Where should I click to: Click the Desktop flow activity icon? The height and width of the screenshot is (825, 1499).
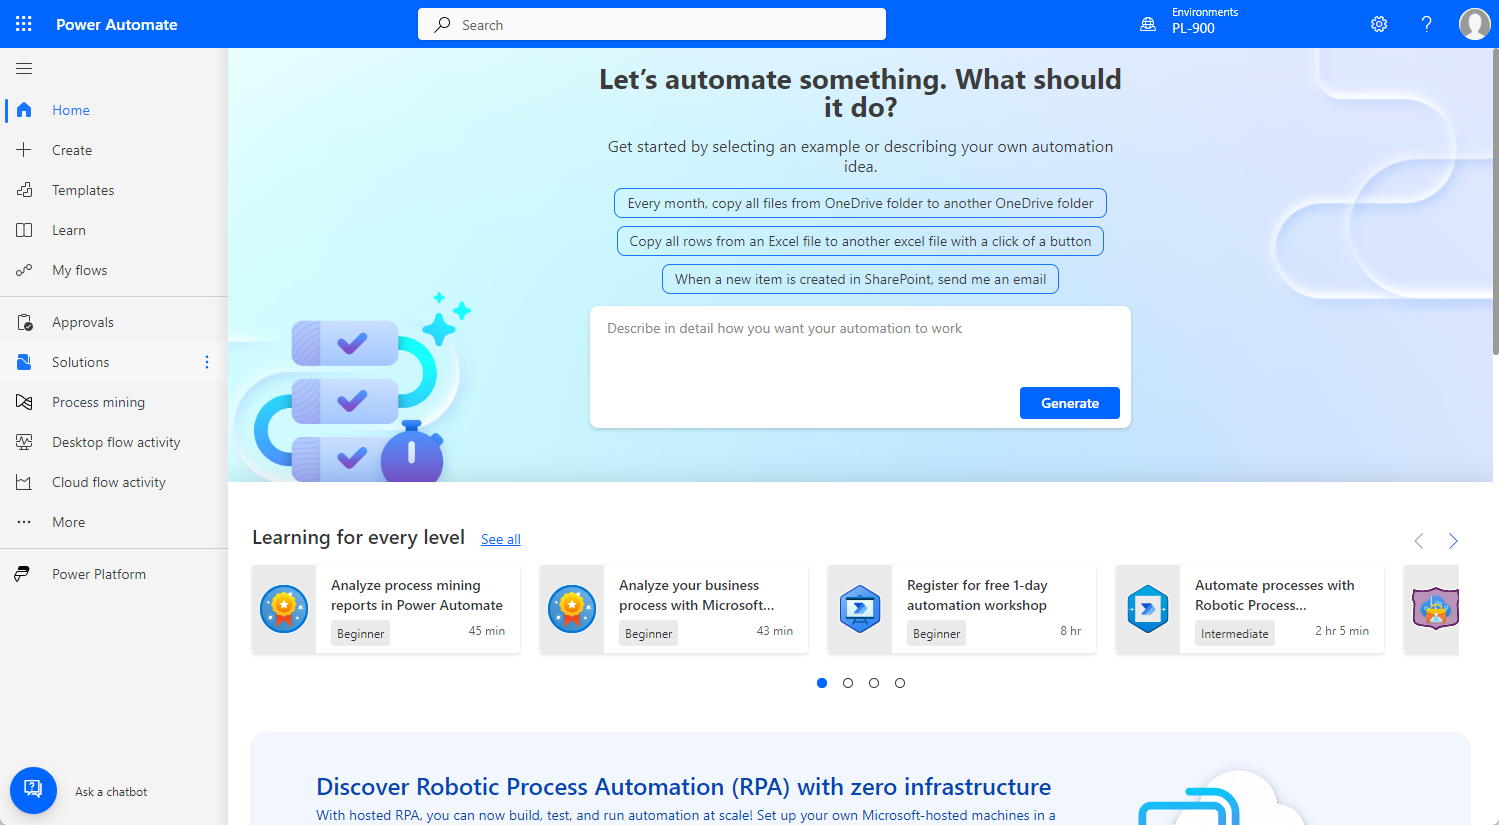(x=24, y=442)
